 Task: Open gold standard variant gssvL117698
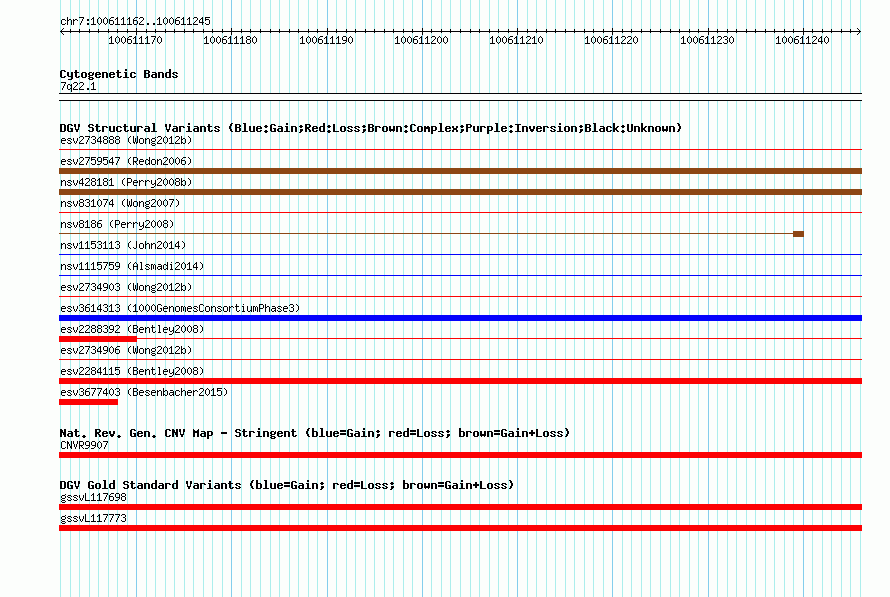tap(93, 497)
